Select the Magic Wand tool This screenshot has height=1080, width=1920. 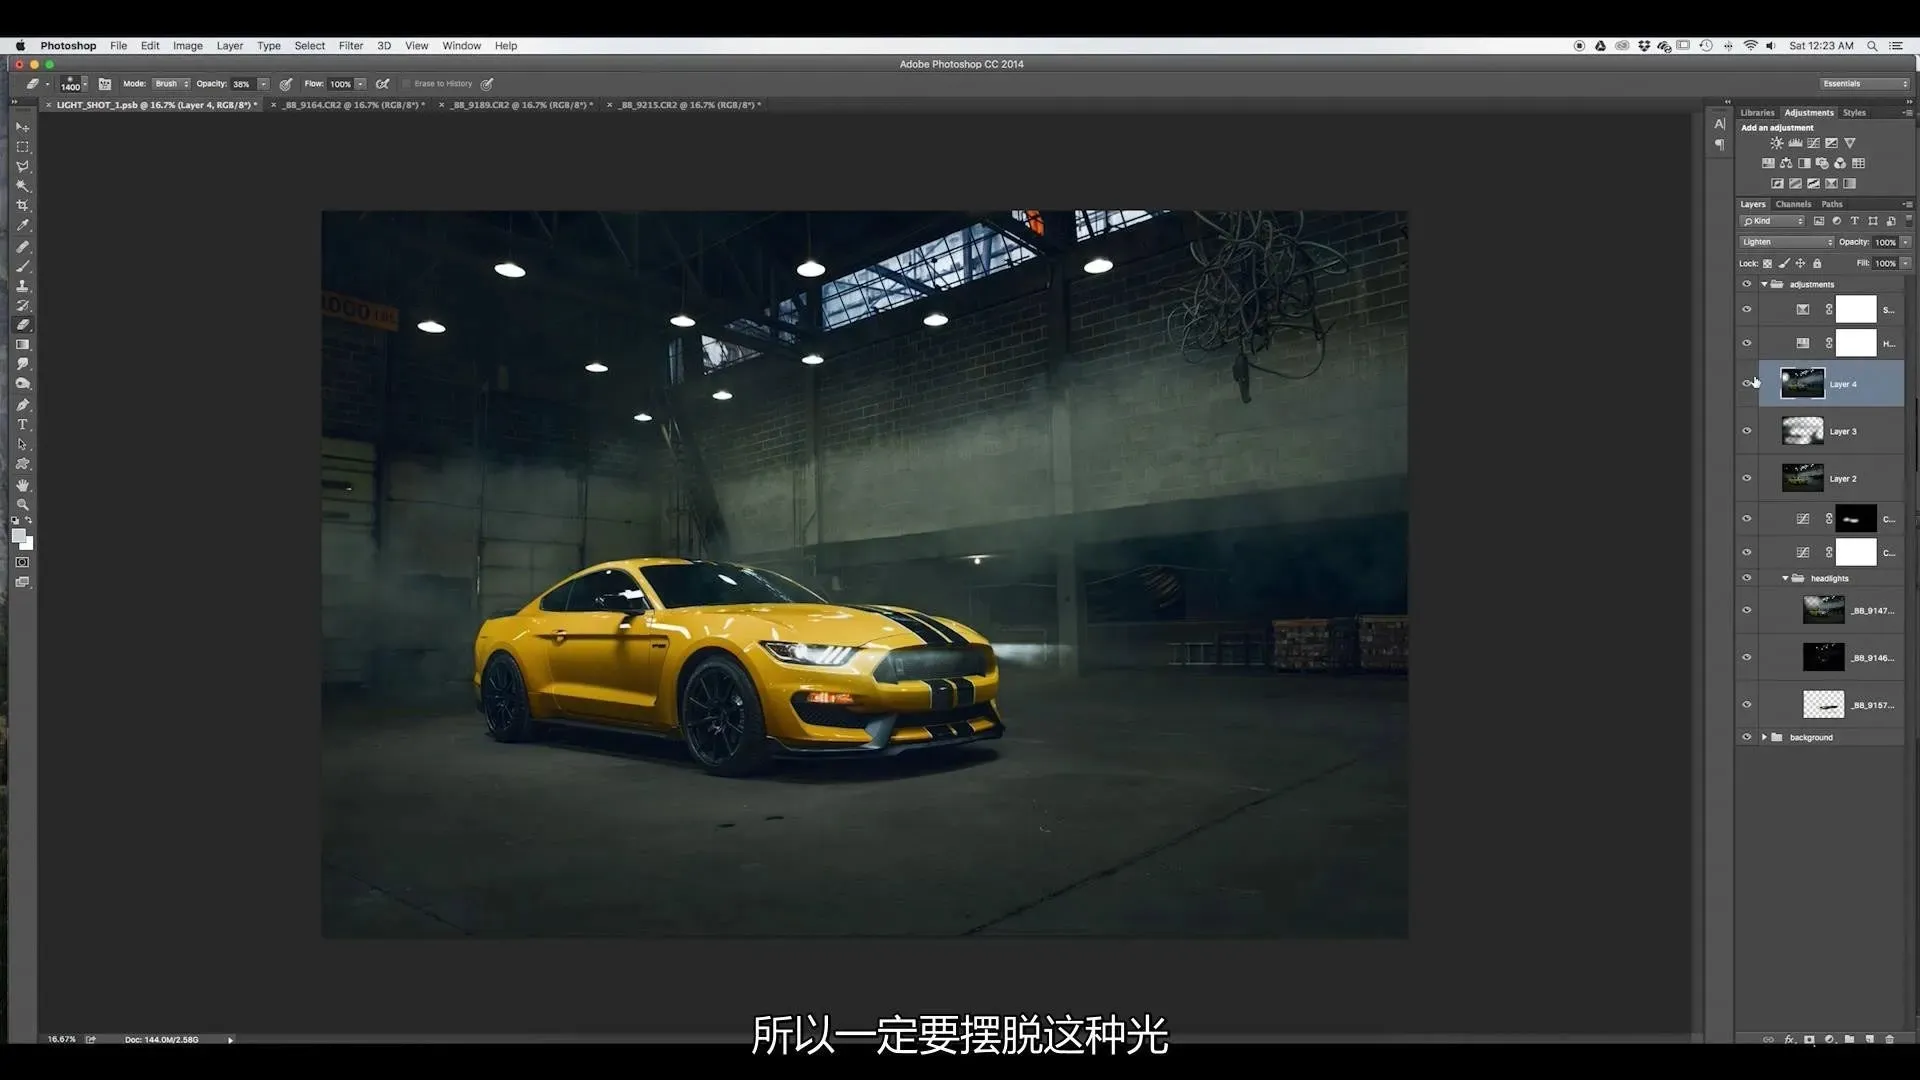[x=22, y=186]
